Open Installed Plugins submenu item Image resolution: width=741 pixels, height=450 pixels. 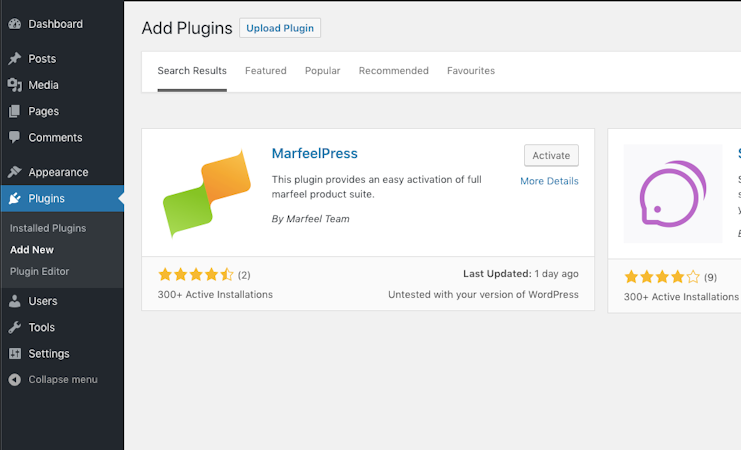48,228
